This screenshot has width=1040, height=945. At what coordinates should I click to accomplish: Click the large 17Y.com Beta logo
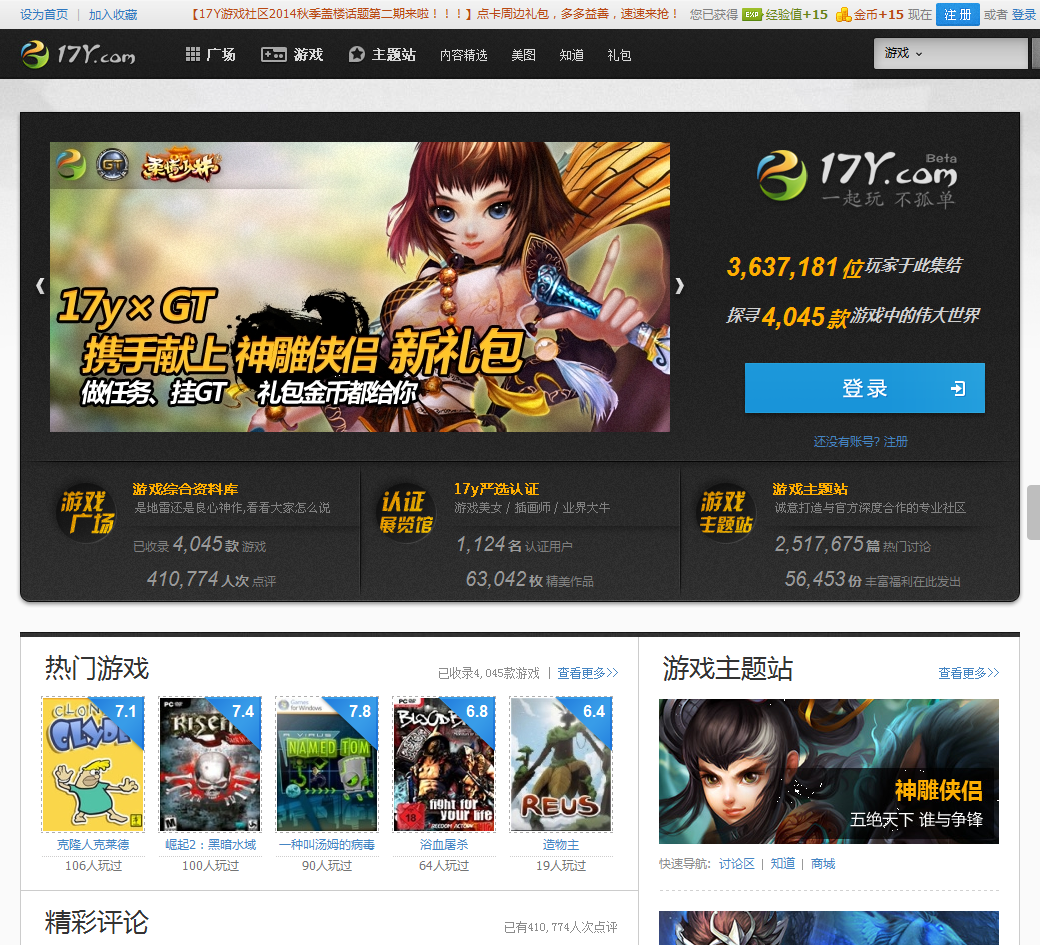858,176
